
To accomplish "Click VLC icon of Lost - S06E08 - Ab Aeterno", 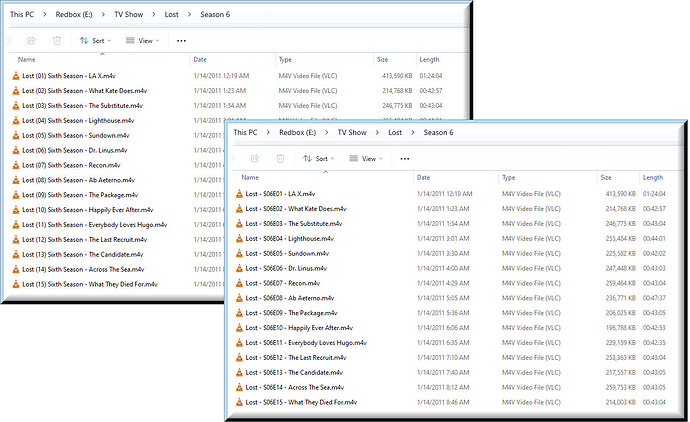I will (x=239, y=298).
